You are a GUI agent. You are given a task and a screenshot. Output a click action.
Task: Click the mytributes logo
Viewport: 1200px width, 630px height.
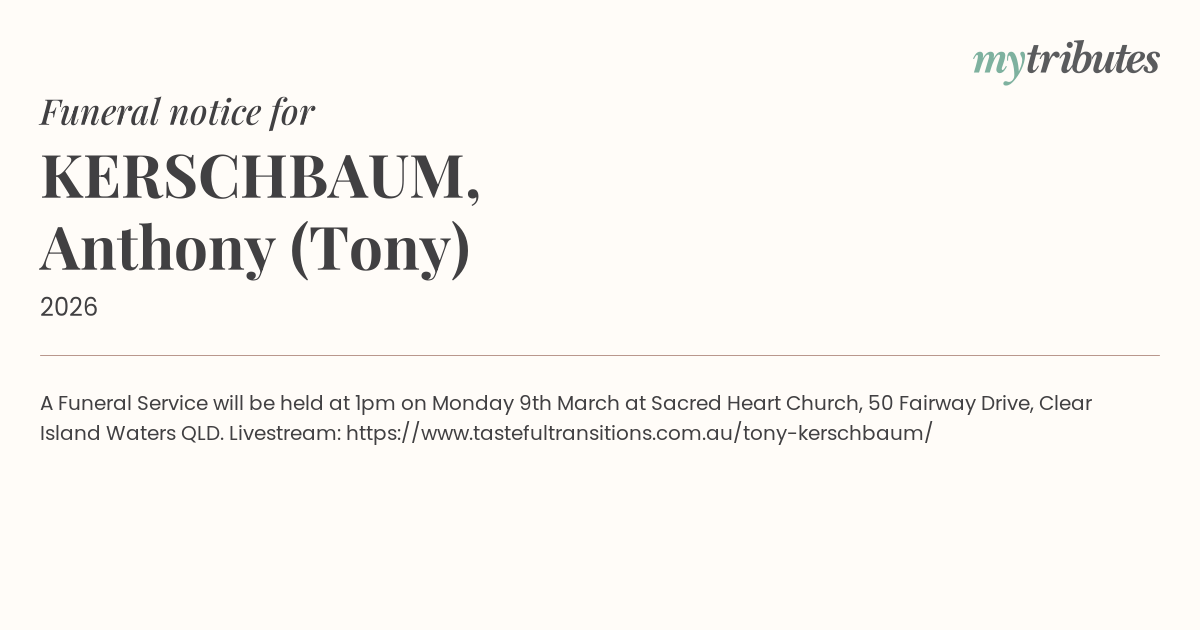(1066, 60)
